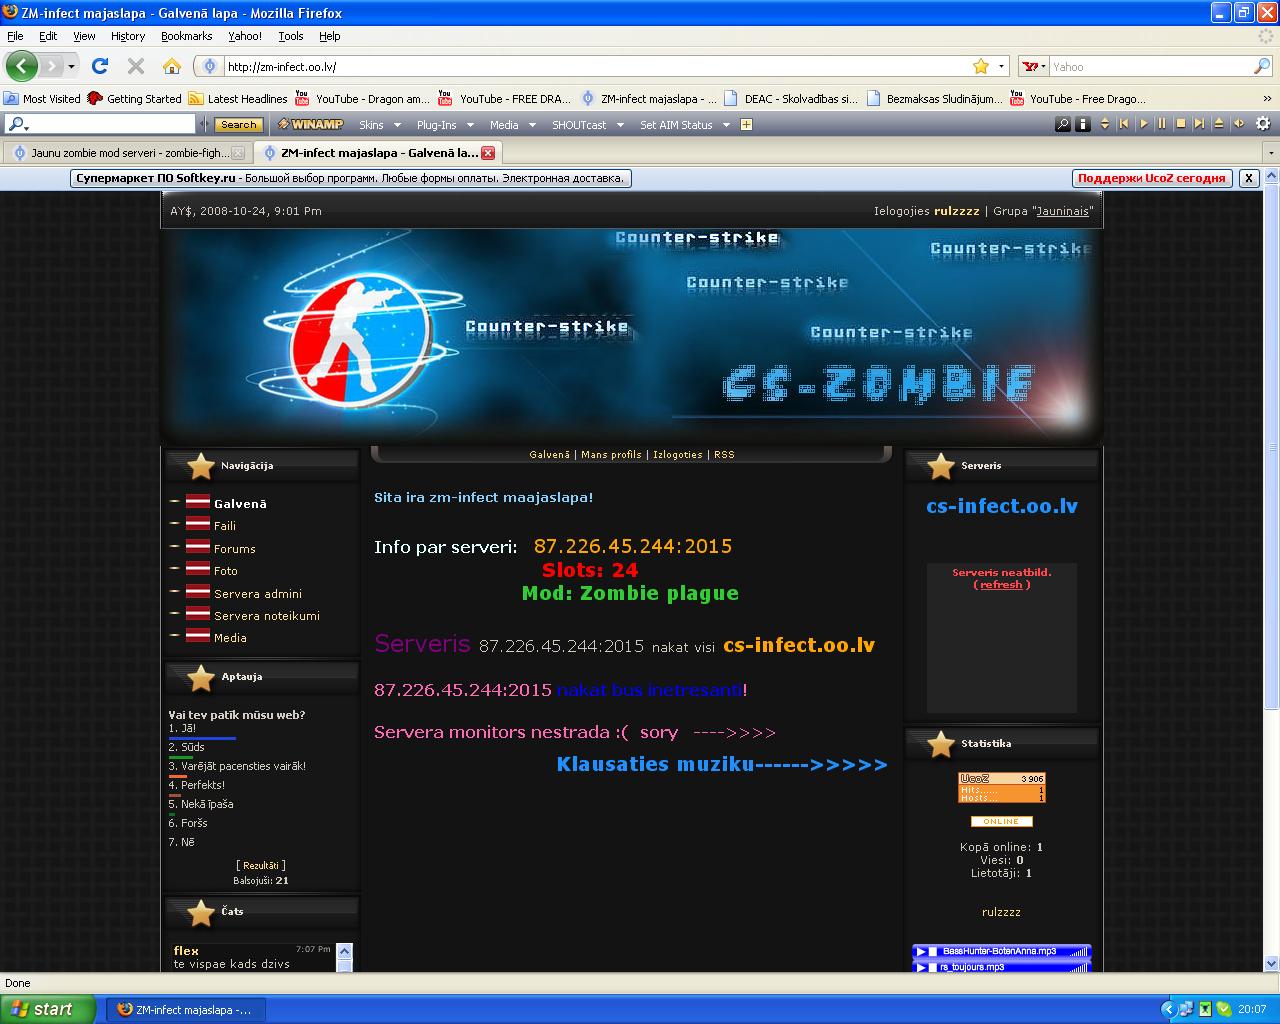Screen dimensions: 1280x1024
Task: Click the Latest Headlines feed bookmark
Action: tap(238, 99)
